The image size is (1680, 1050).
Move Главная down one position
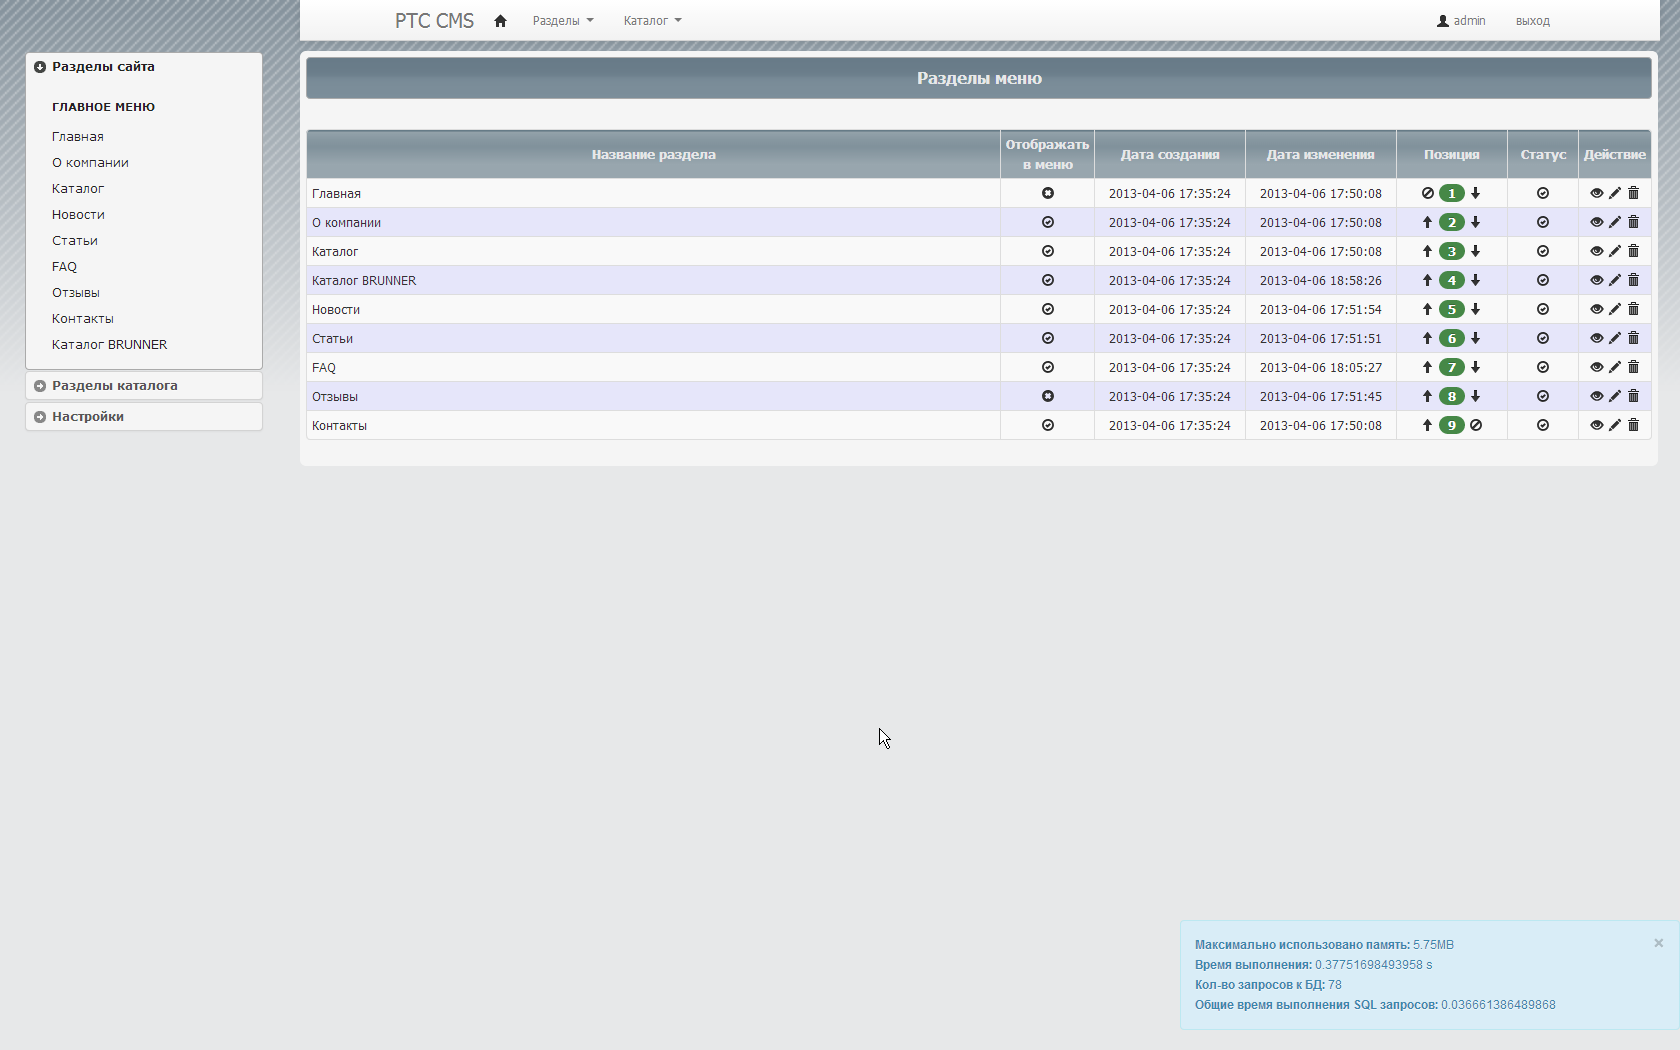coord(1475,193)
